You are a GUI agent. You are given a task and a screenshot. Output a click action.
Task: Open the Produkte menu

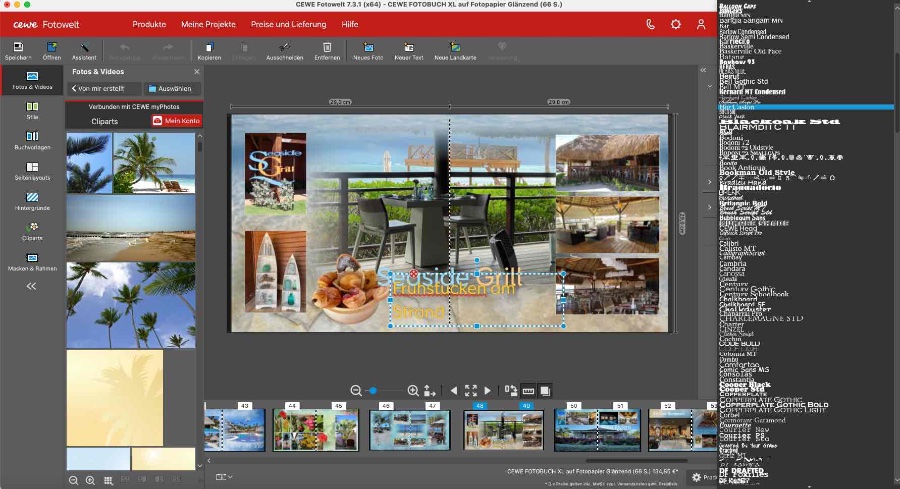point(149,24)
